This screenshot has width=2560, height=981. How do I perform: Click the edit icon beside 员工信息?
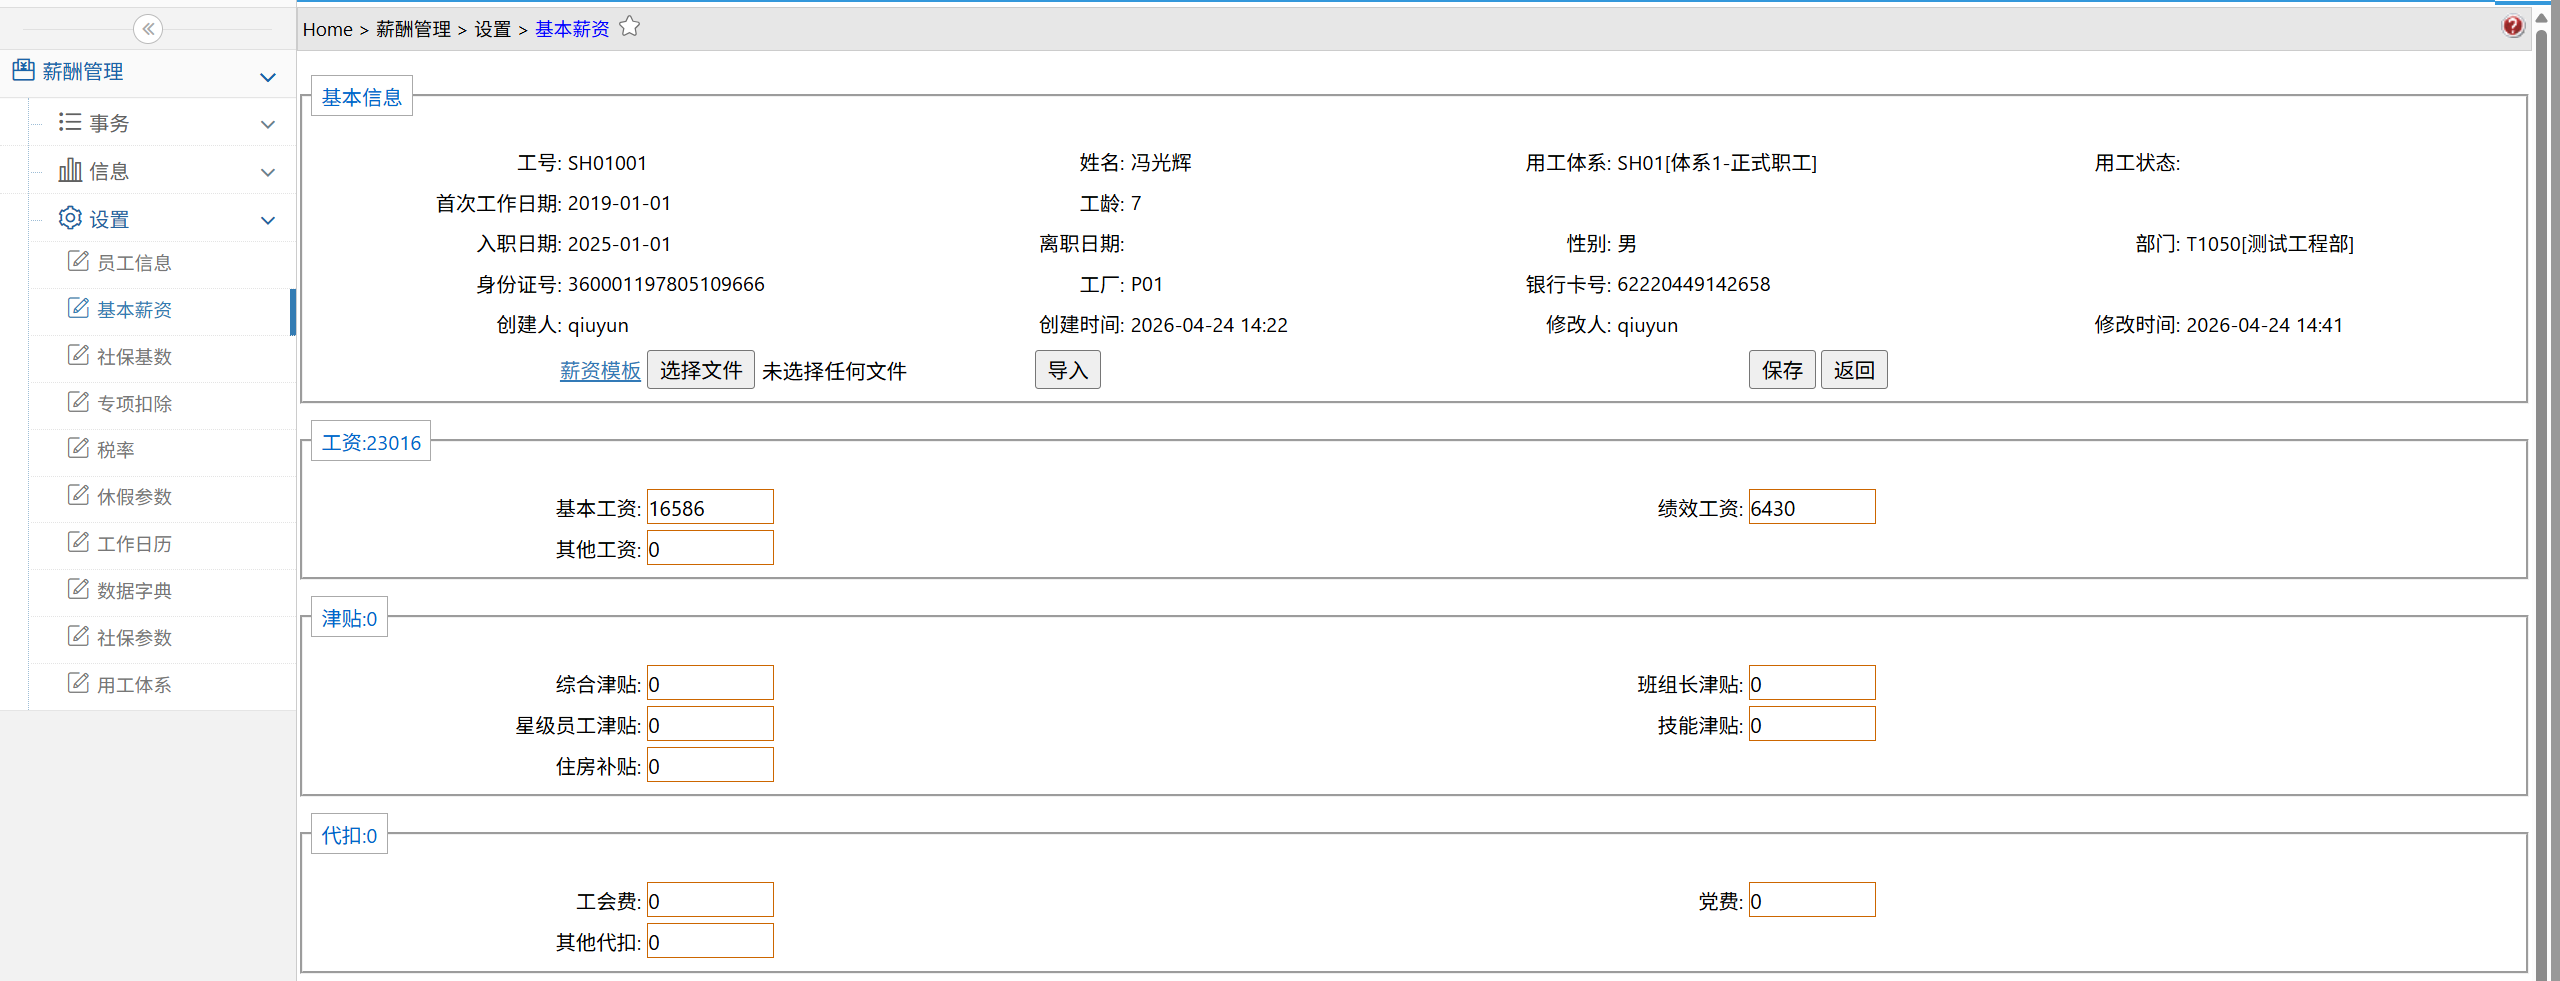coord(78,261)
